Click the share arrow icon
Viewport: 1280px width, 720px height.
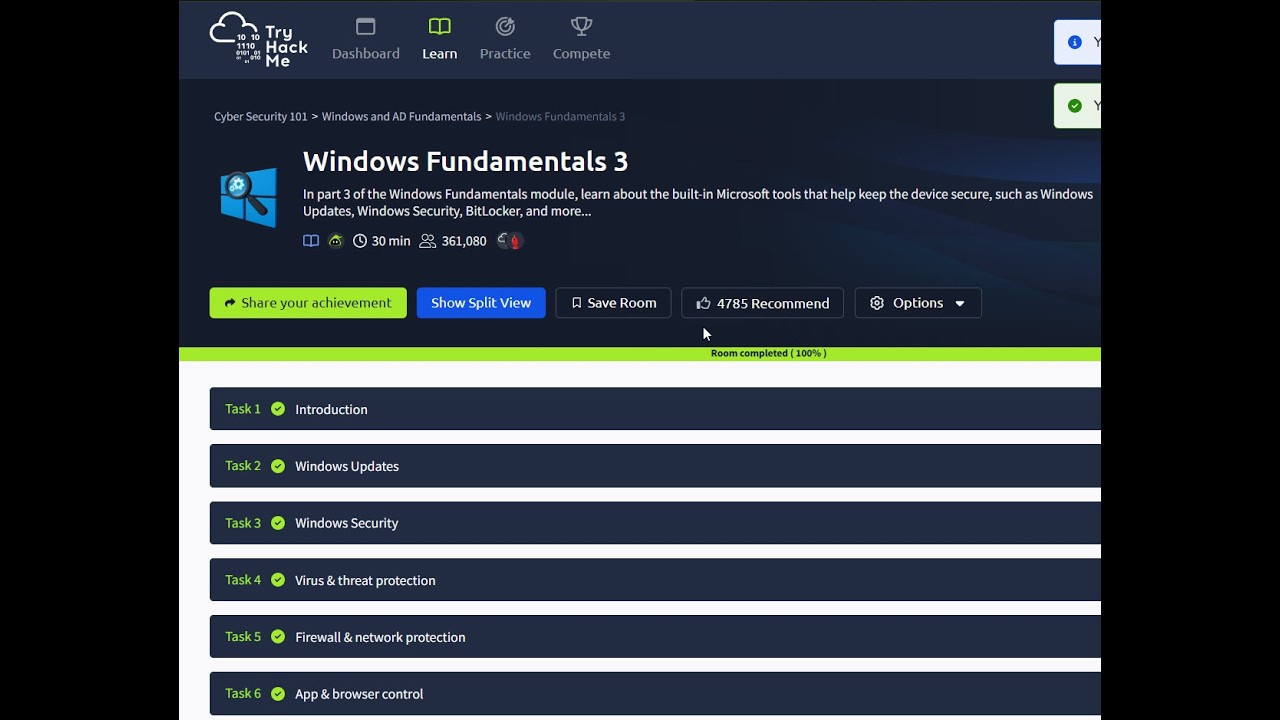(x=230, y=303)
